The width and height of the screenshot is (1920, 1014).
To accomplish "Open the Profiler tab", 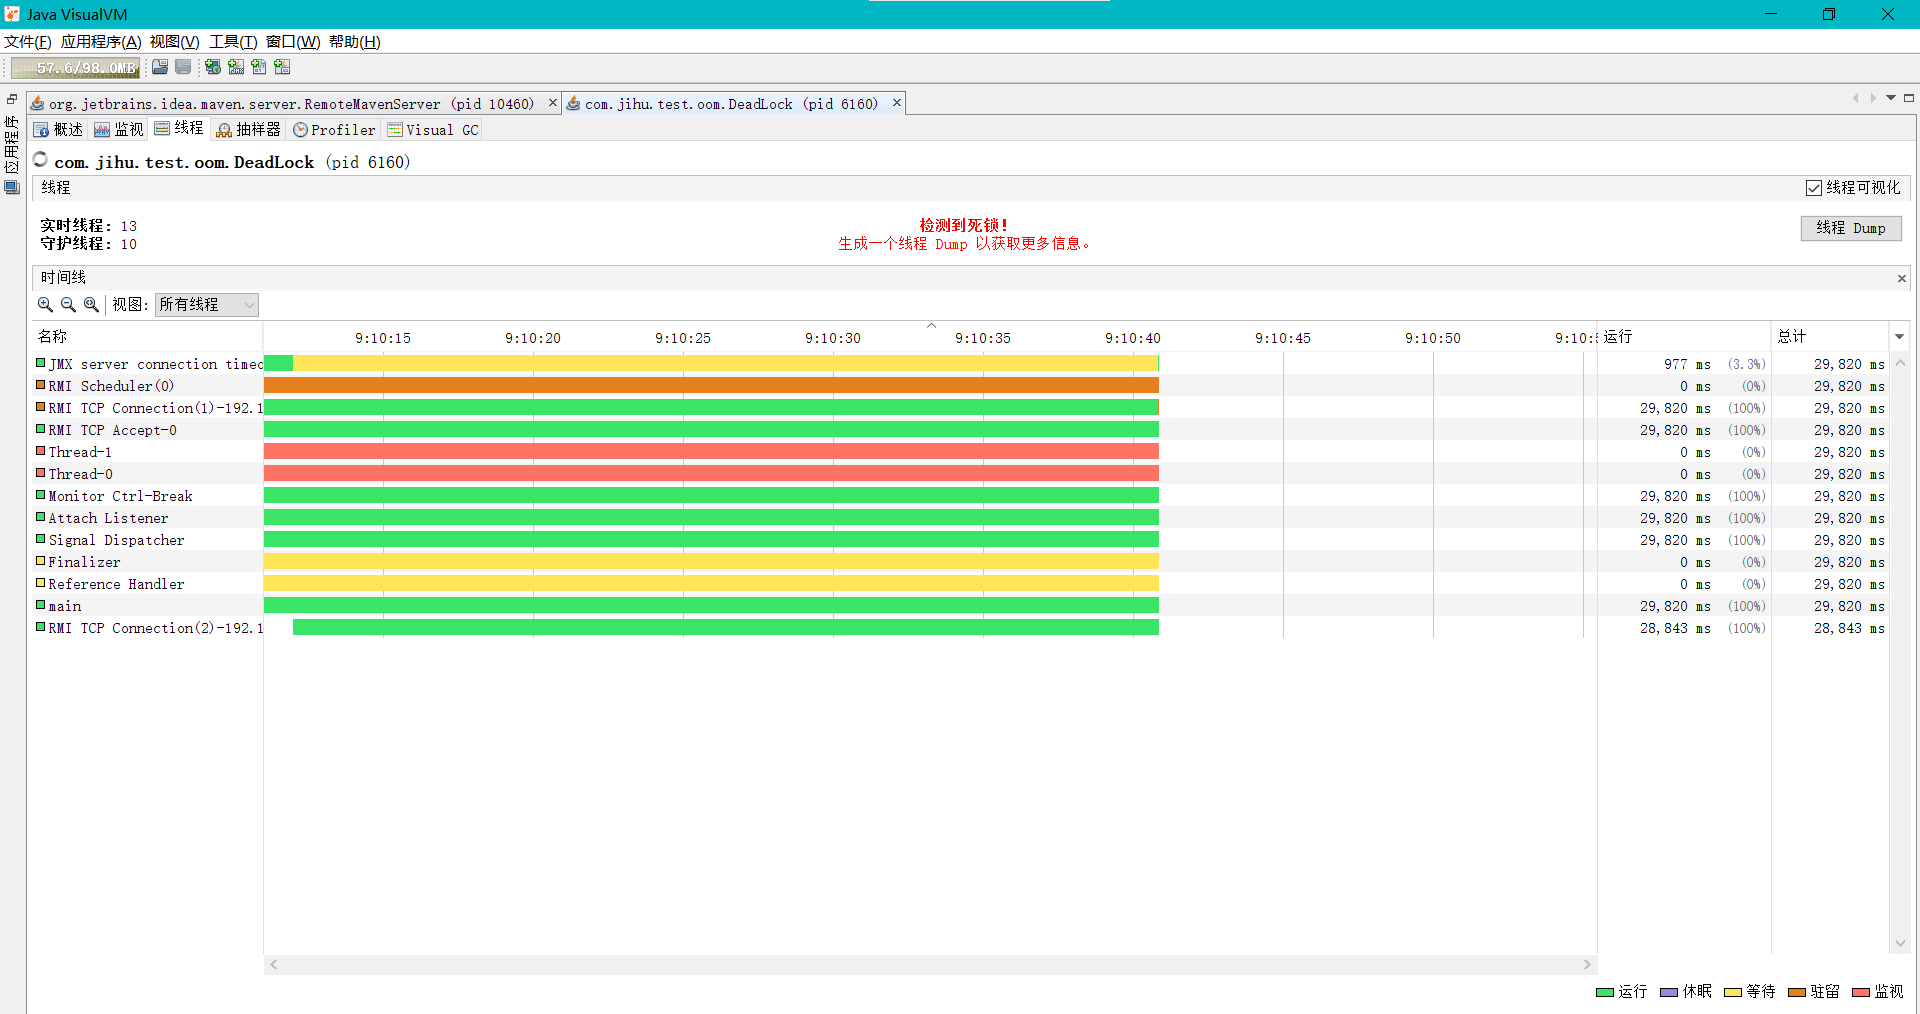I will point(334,130).
